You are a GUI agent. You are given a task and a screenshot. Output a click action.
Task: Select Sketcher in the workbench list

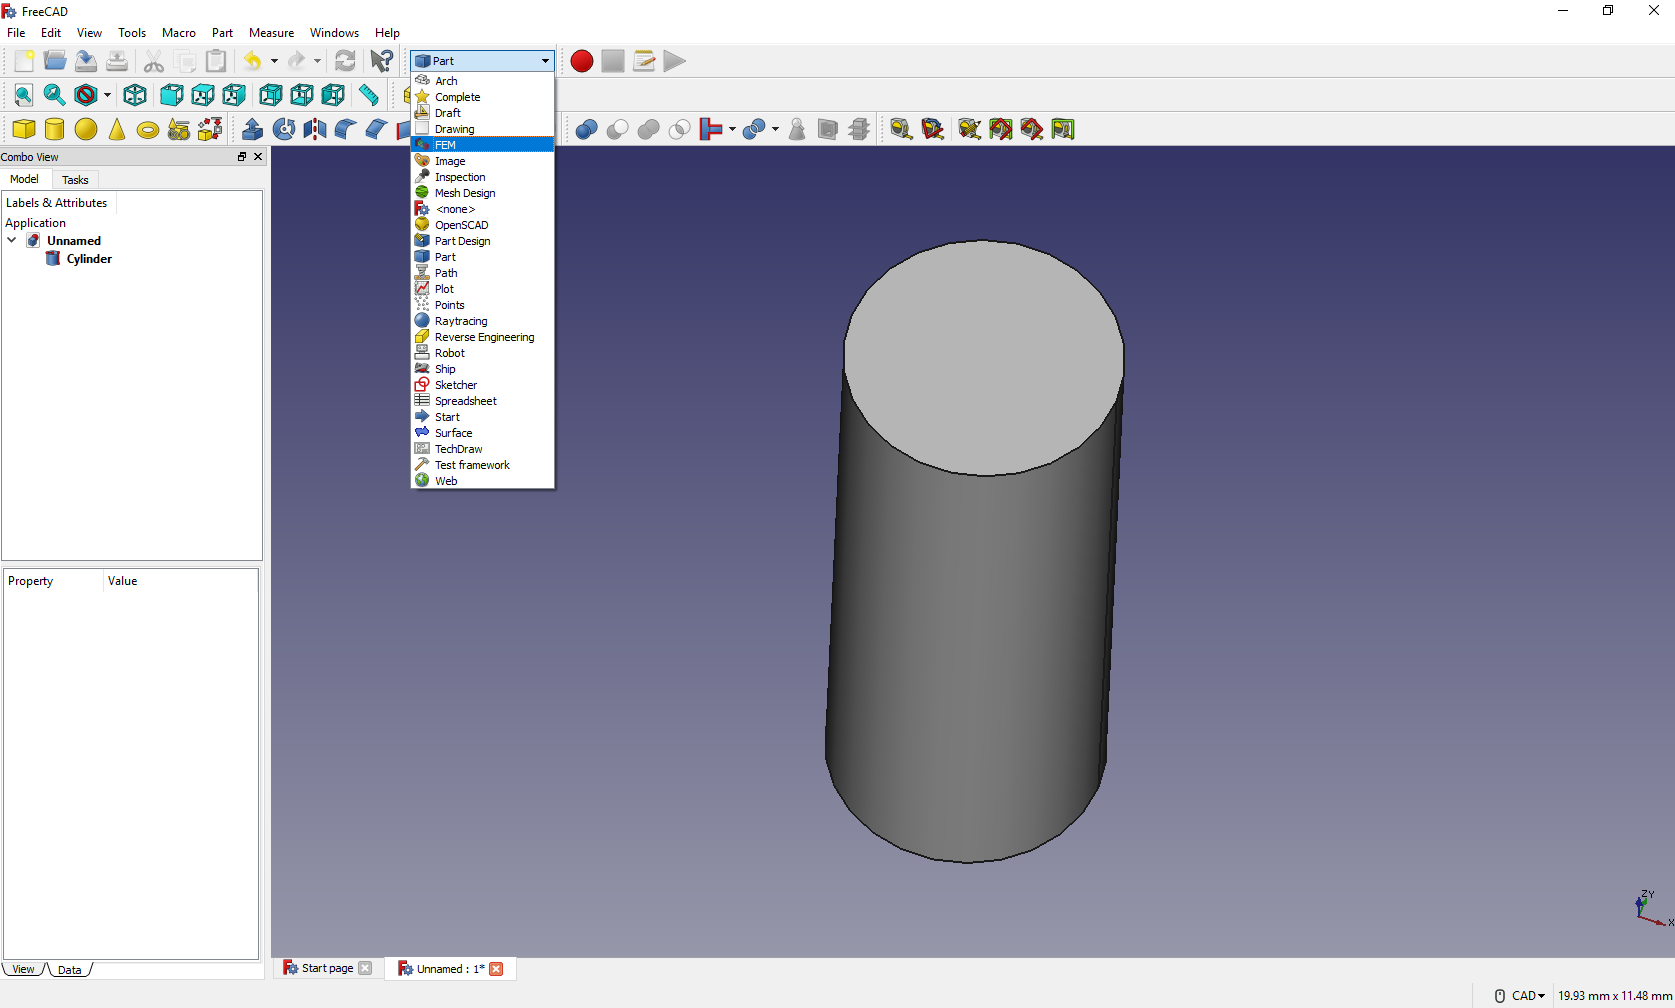(456, 385)
